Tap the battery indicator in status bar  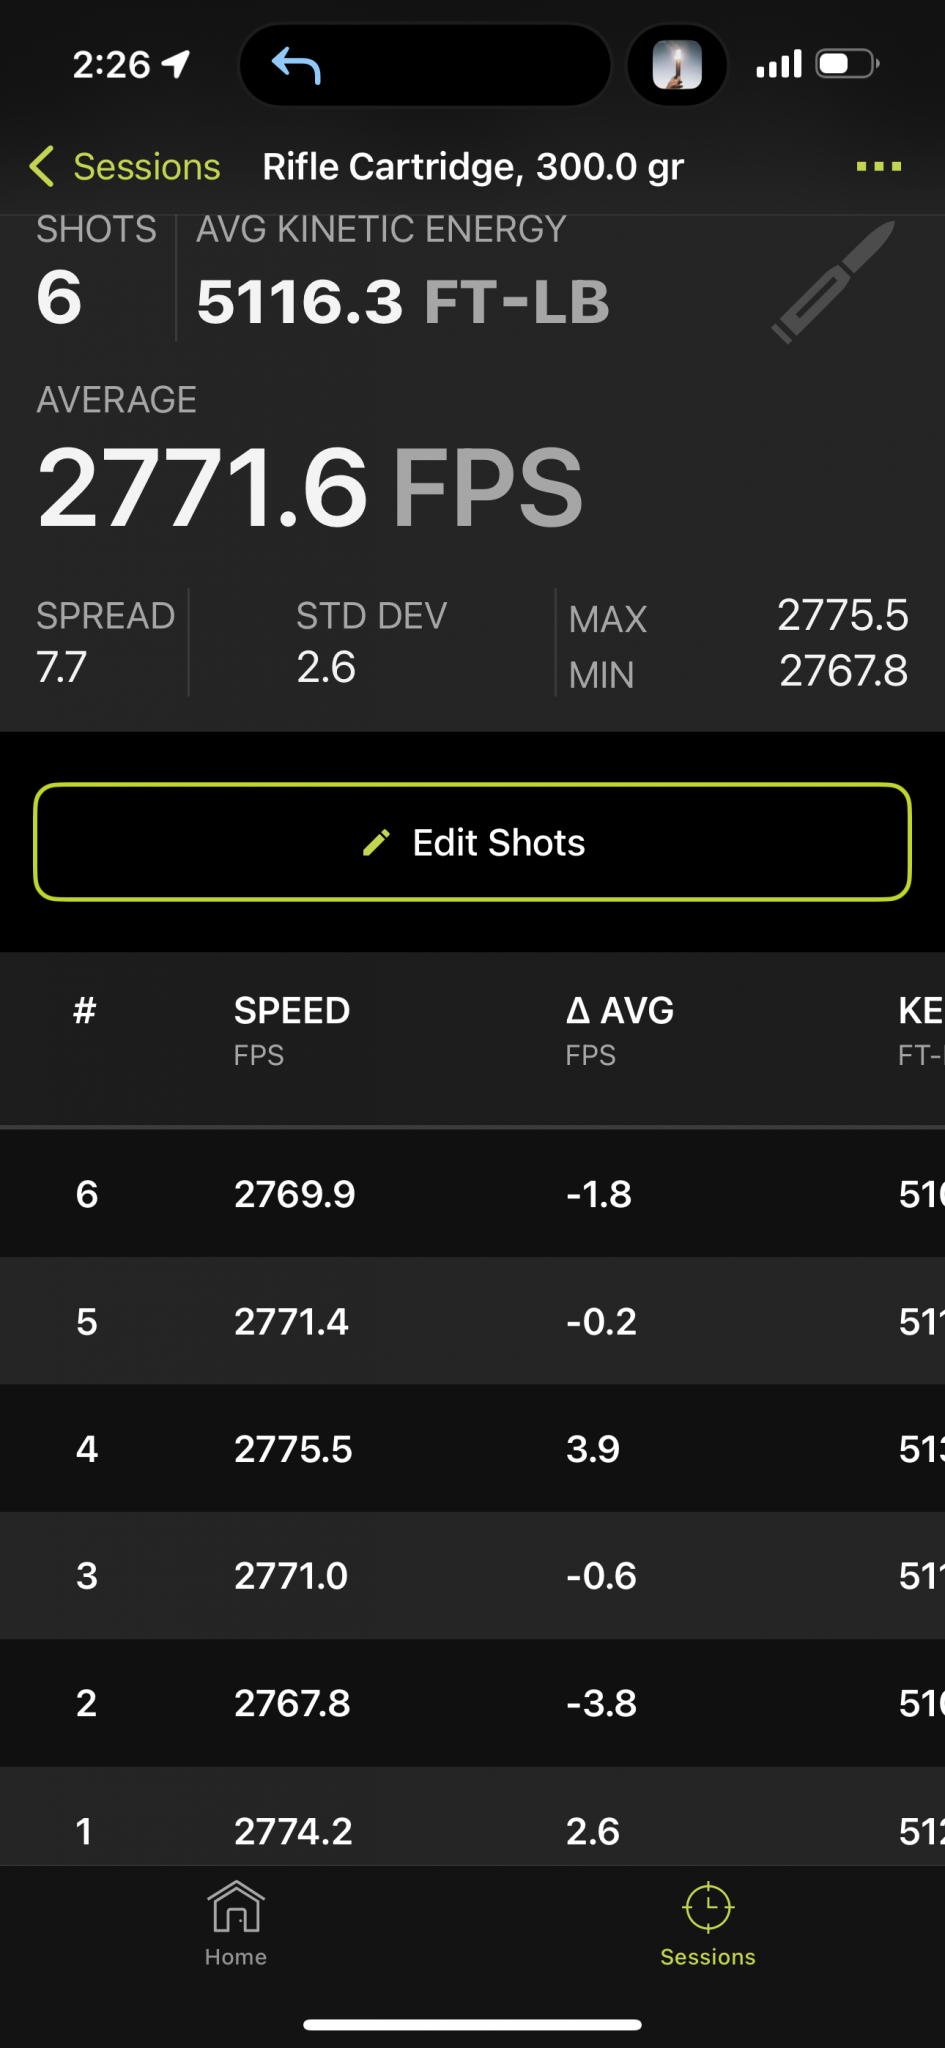[x=847, y=65]
